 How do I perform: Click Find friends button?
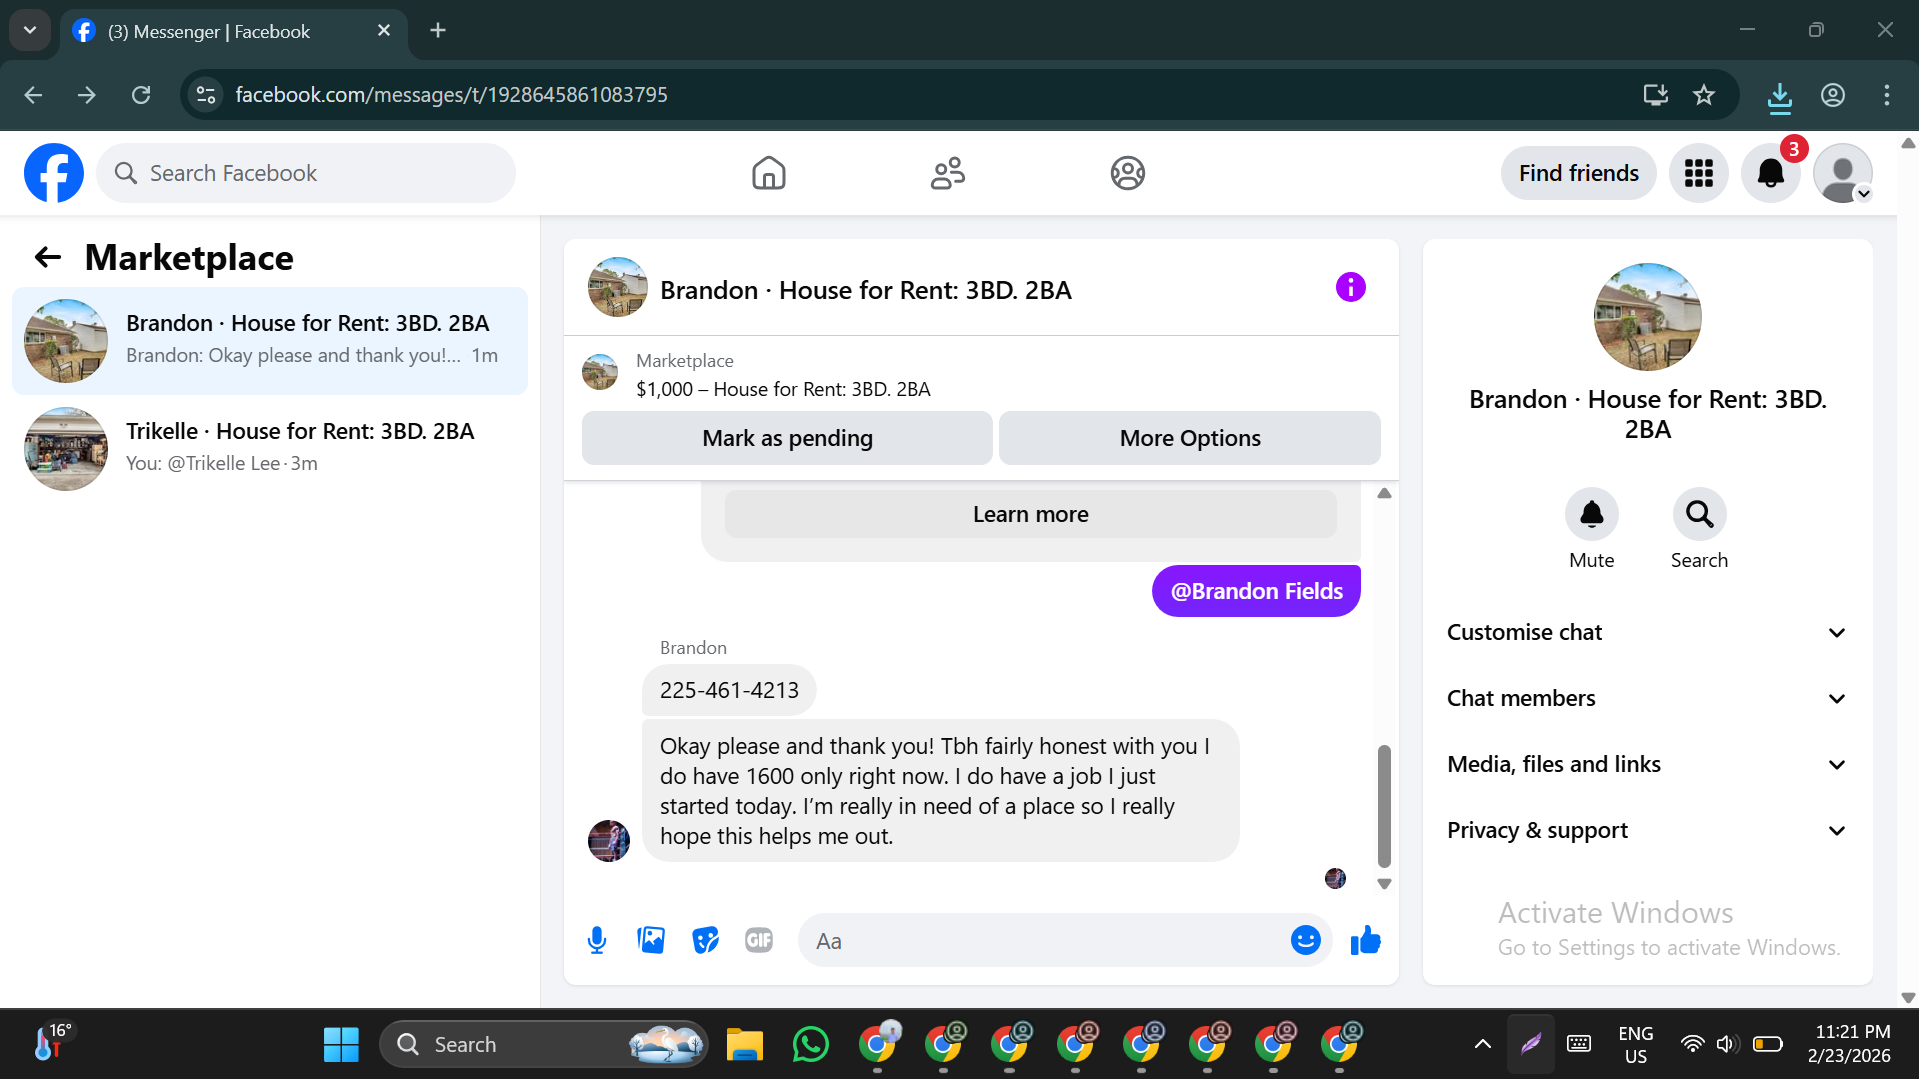1578,173
